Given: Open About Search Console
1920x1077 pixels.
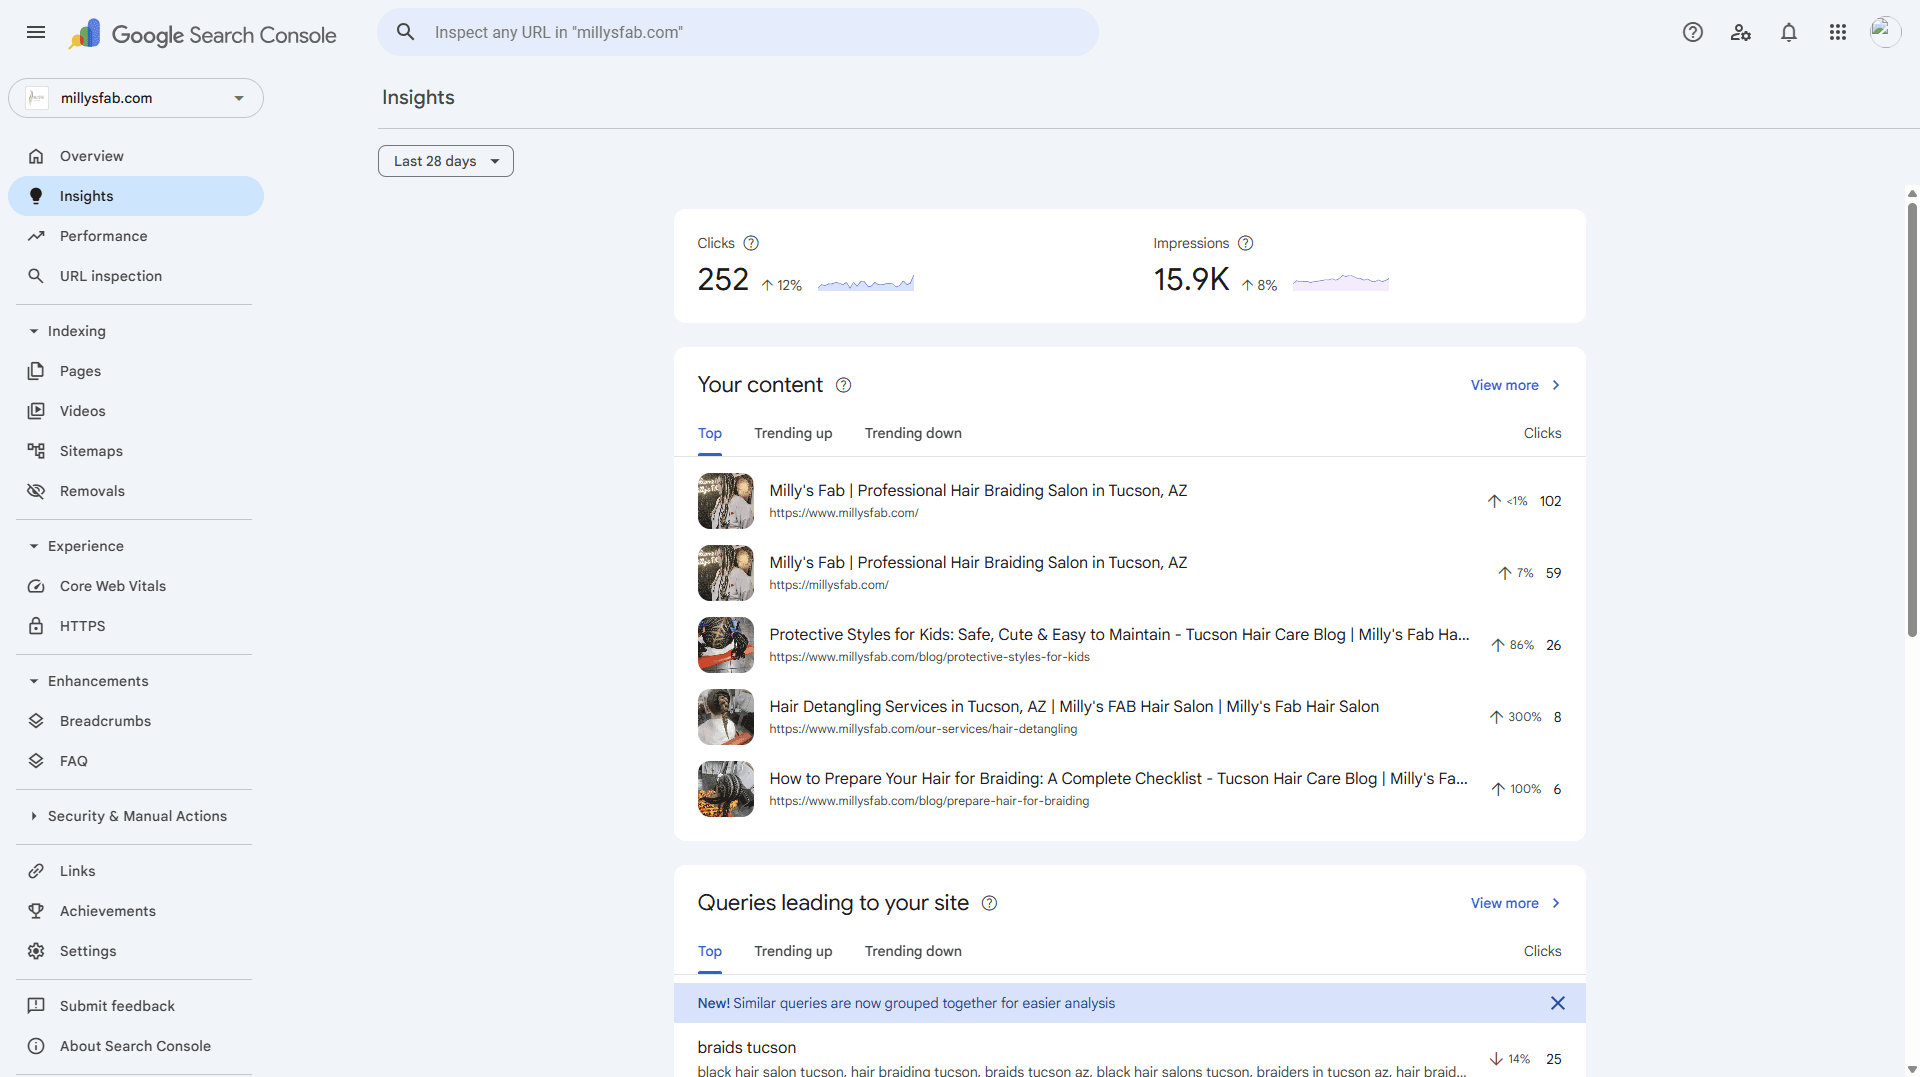Looking at the screenshot, I should [136, 1046].
